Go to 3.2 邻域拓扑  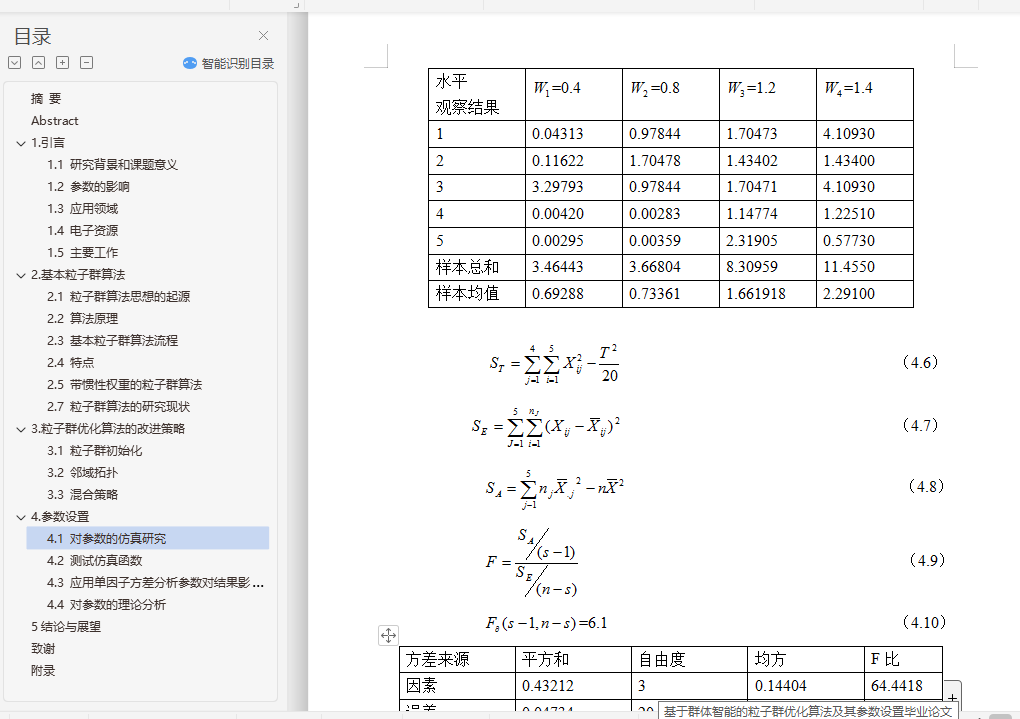(83, 473)
